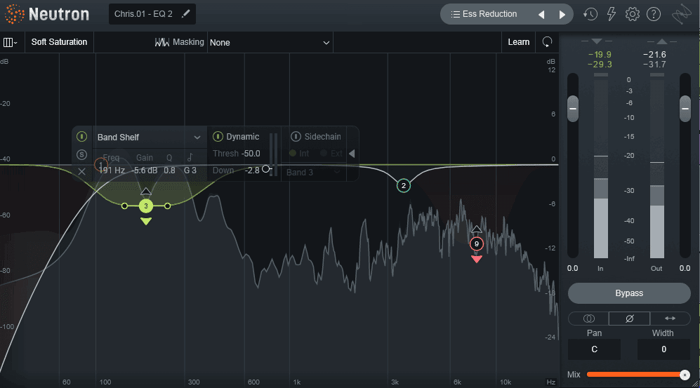Click the Masking meter icon
This screenshot has height=388, width=700.
[x=162, y=42]
